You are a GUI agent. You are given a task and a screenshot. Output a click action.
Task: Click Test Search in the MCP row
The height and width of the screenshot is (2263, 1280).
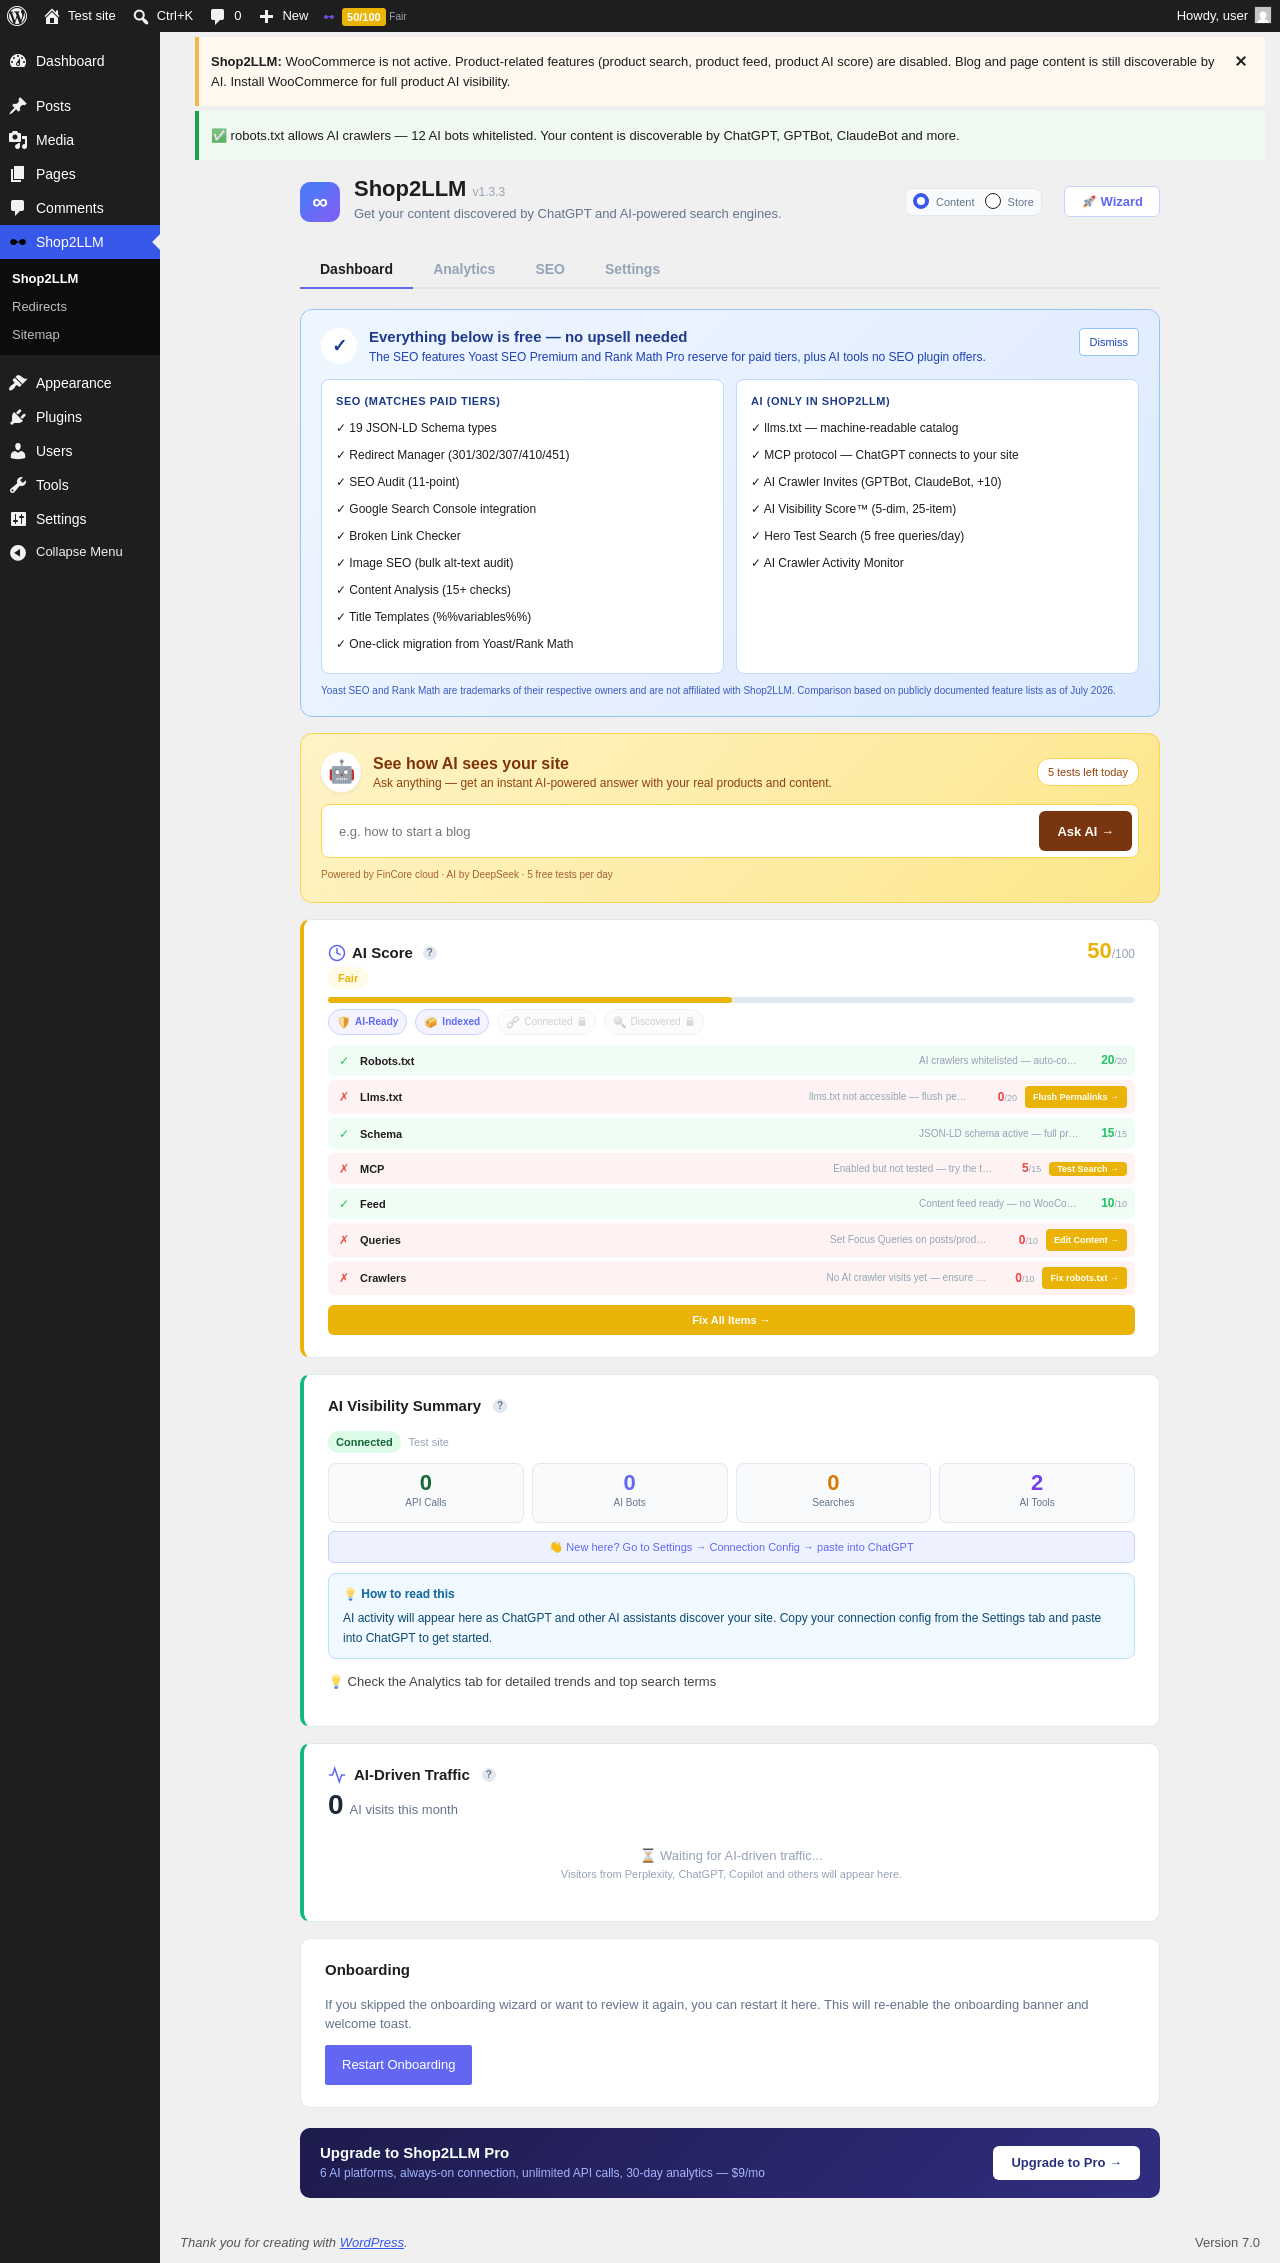click(x=1088, y=1169)
